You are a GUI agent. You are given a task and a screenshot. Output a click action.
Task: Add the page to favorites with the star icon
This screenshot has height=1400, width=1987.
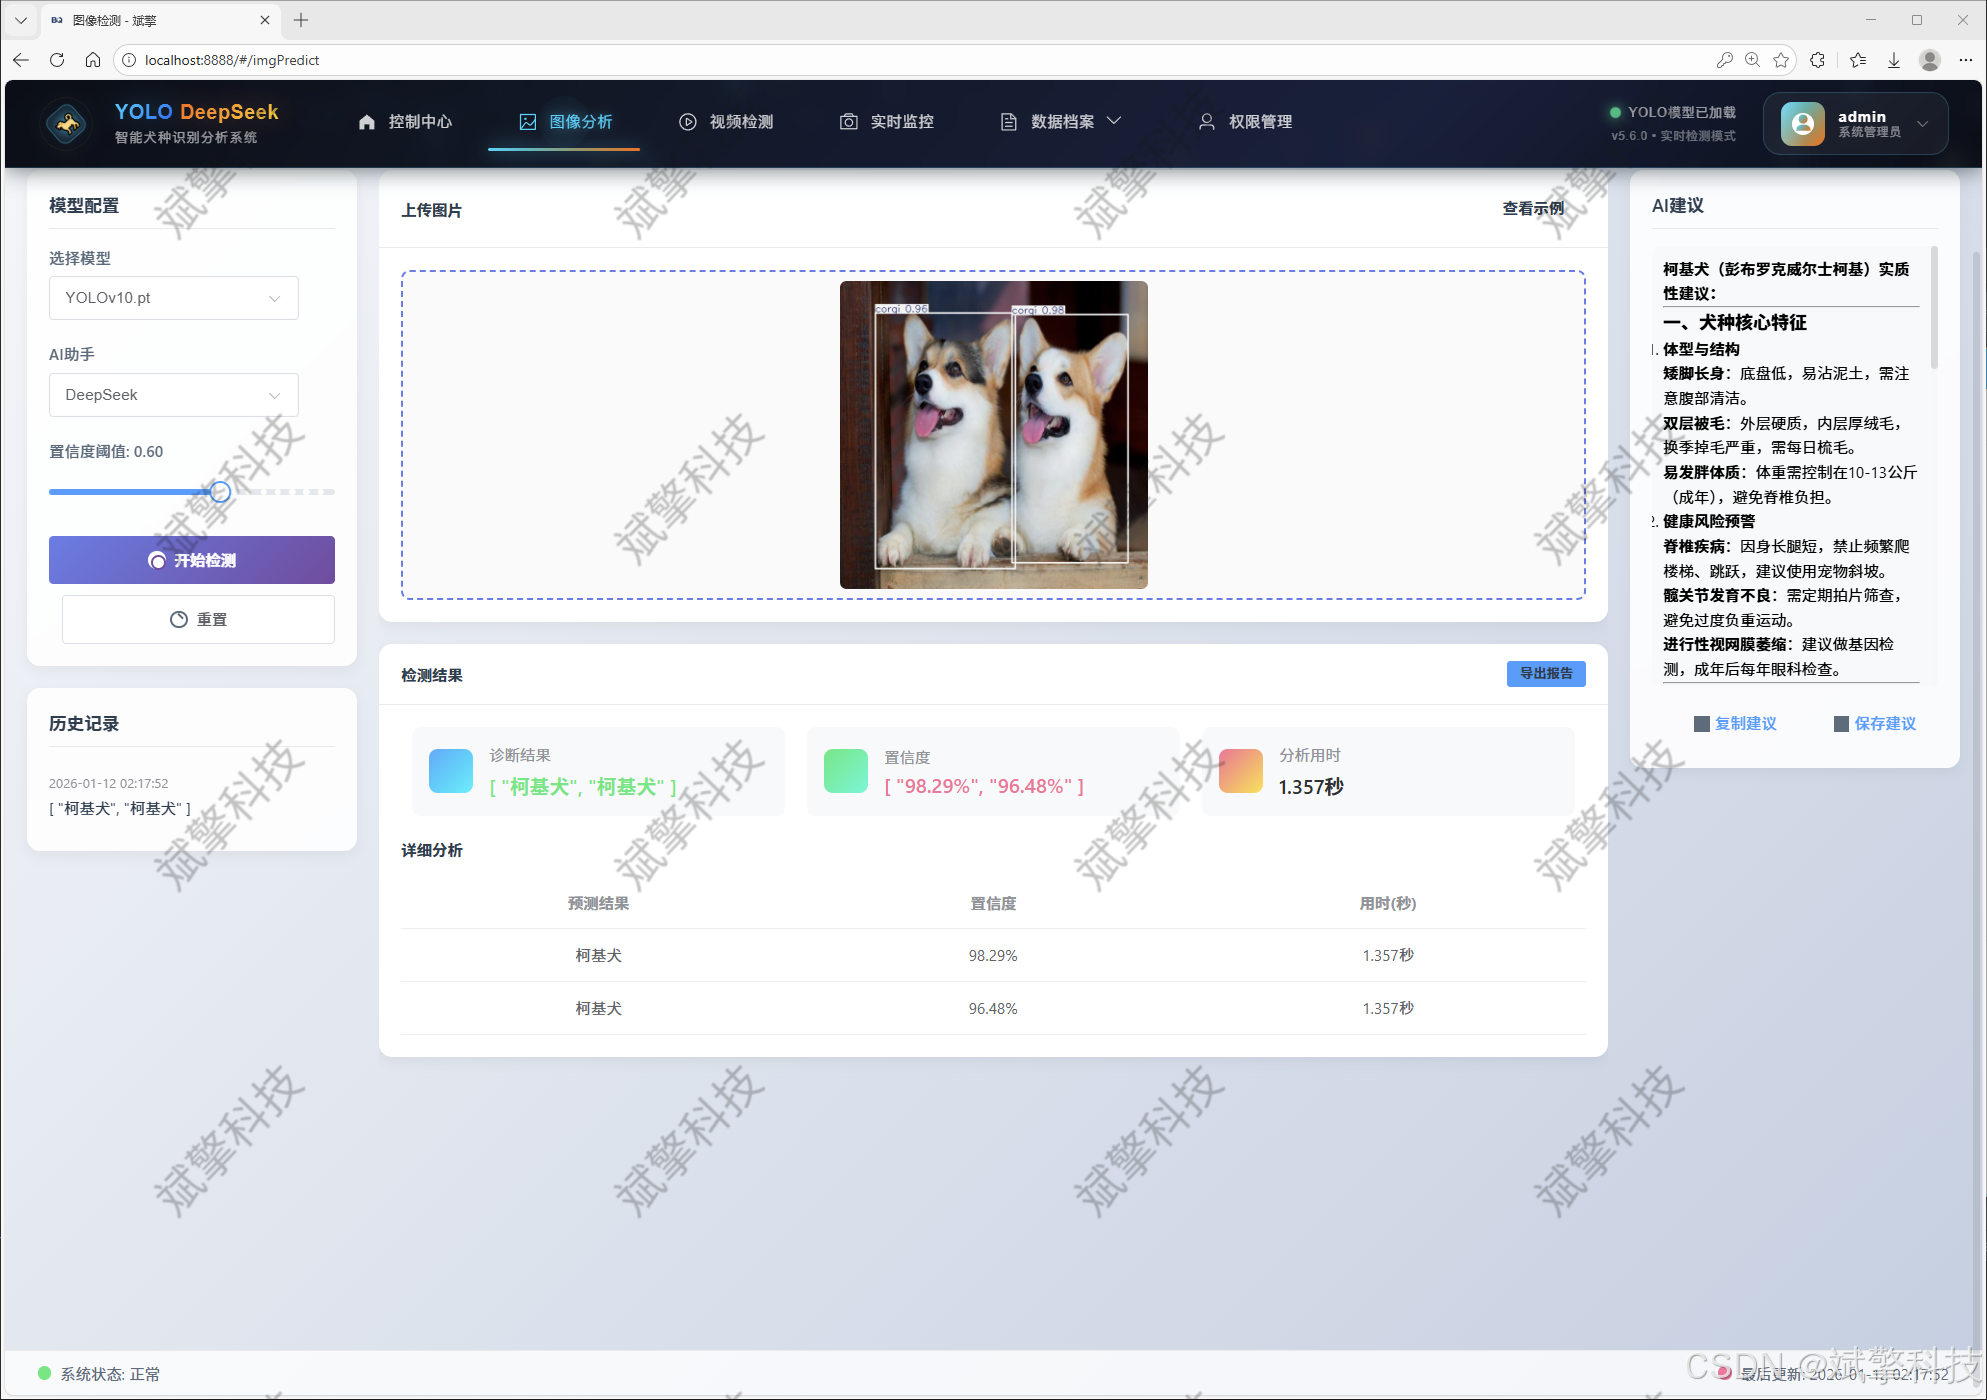pyautogui.click(x=1781, y=60)
